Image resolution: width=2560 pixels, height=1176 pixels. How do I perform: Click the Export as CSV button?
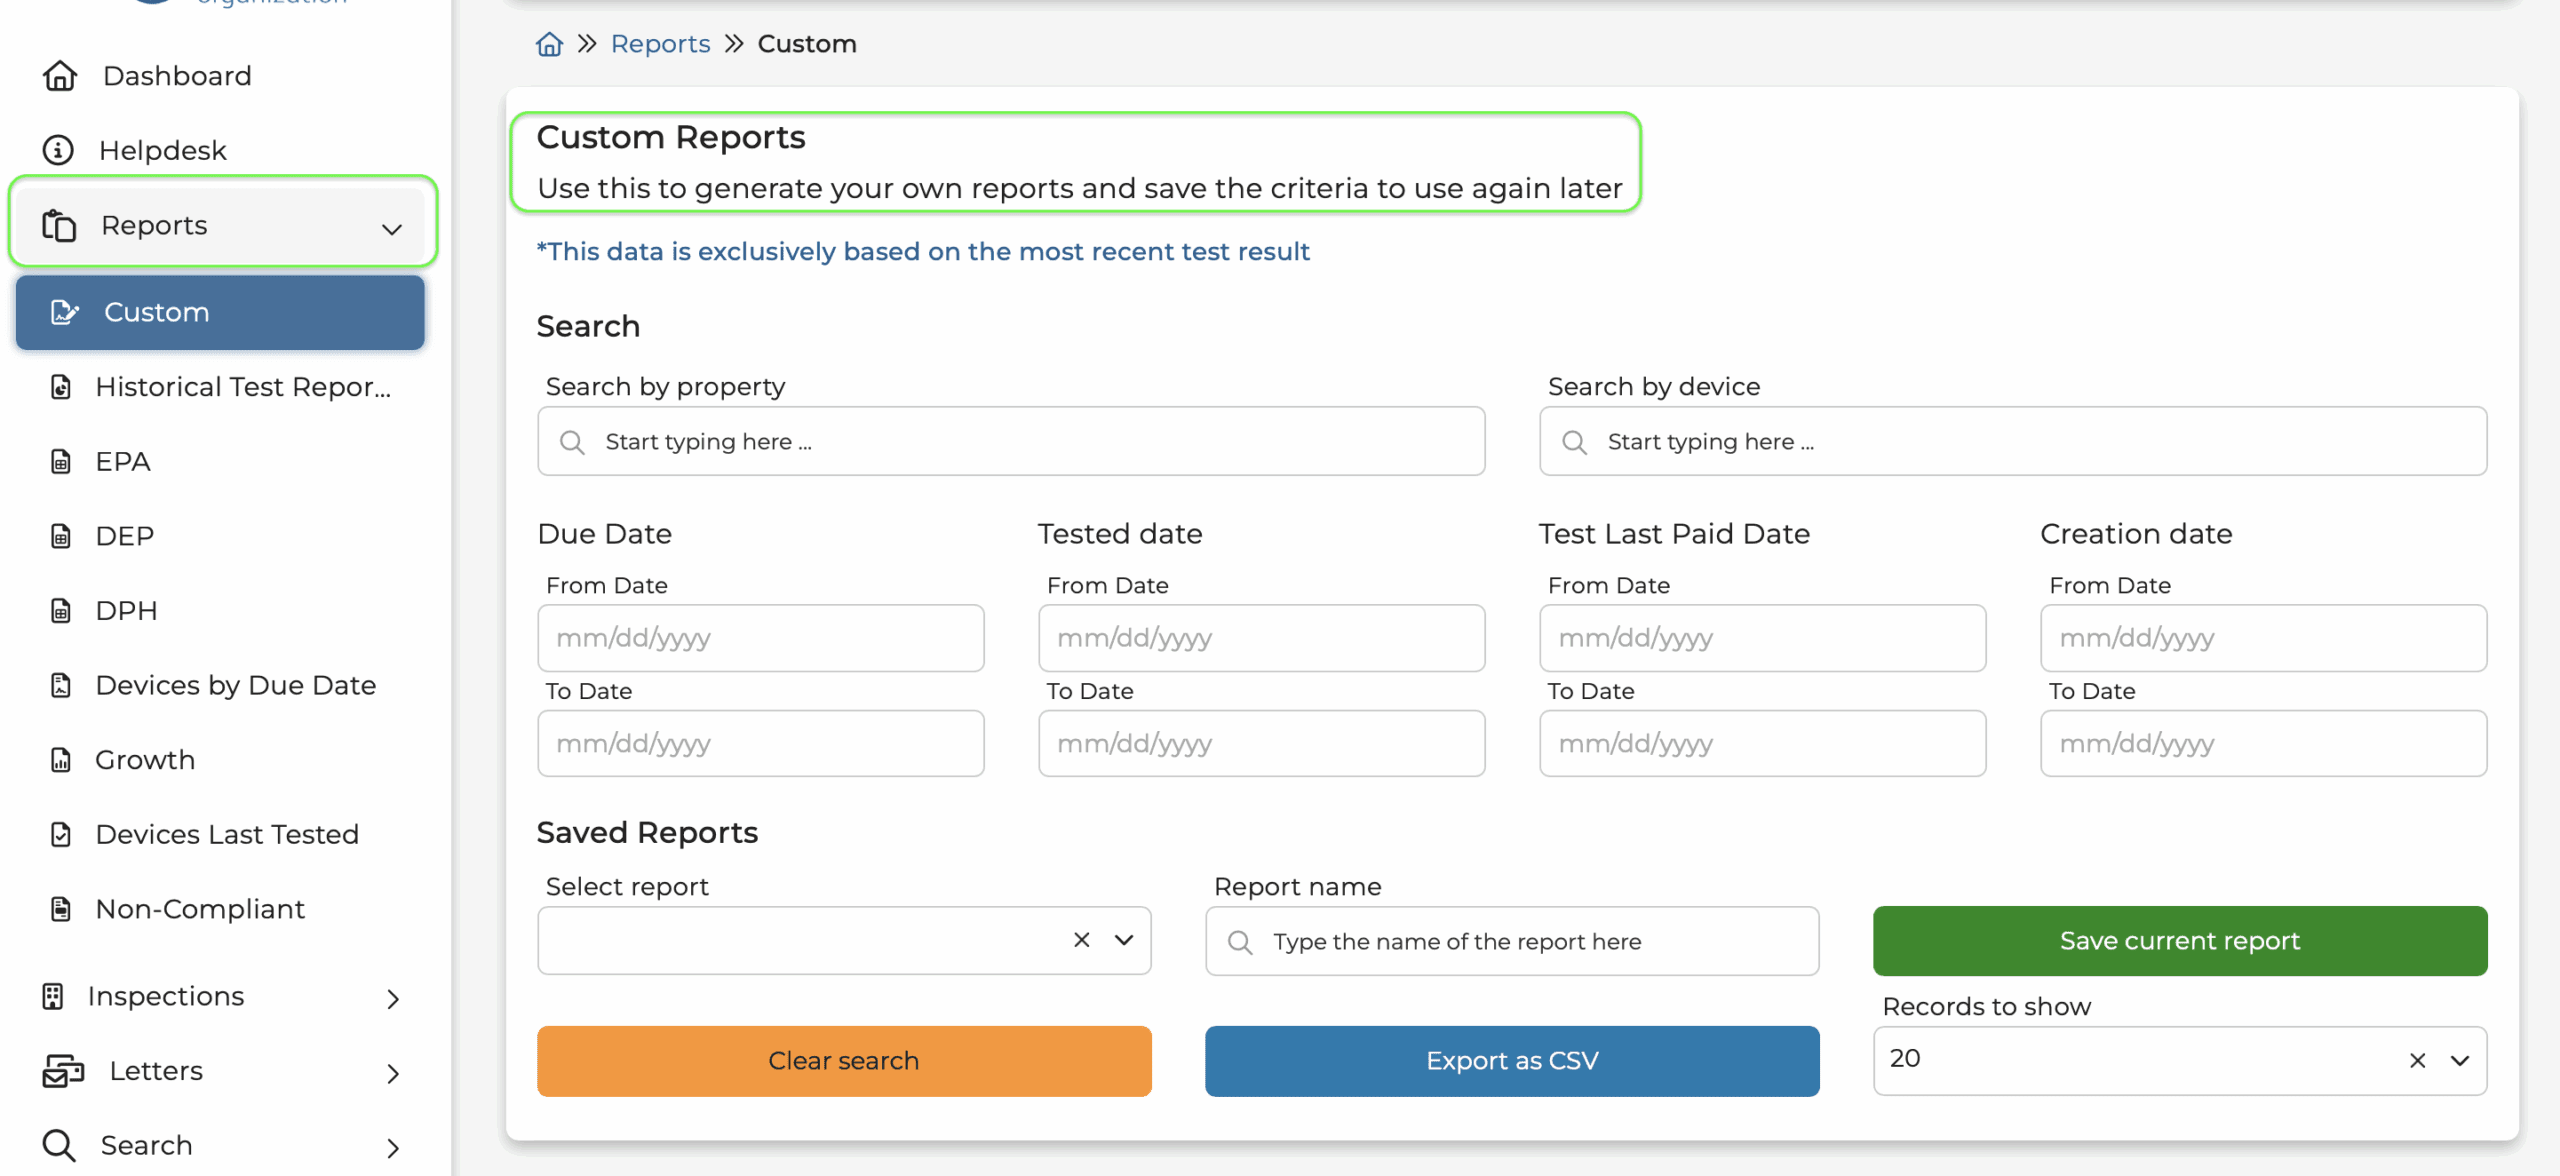[1512, 1061]
